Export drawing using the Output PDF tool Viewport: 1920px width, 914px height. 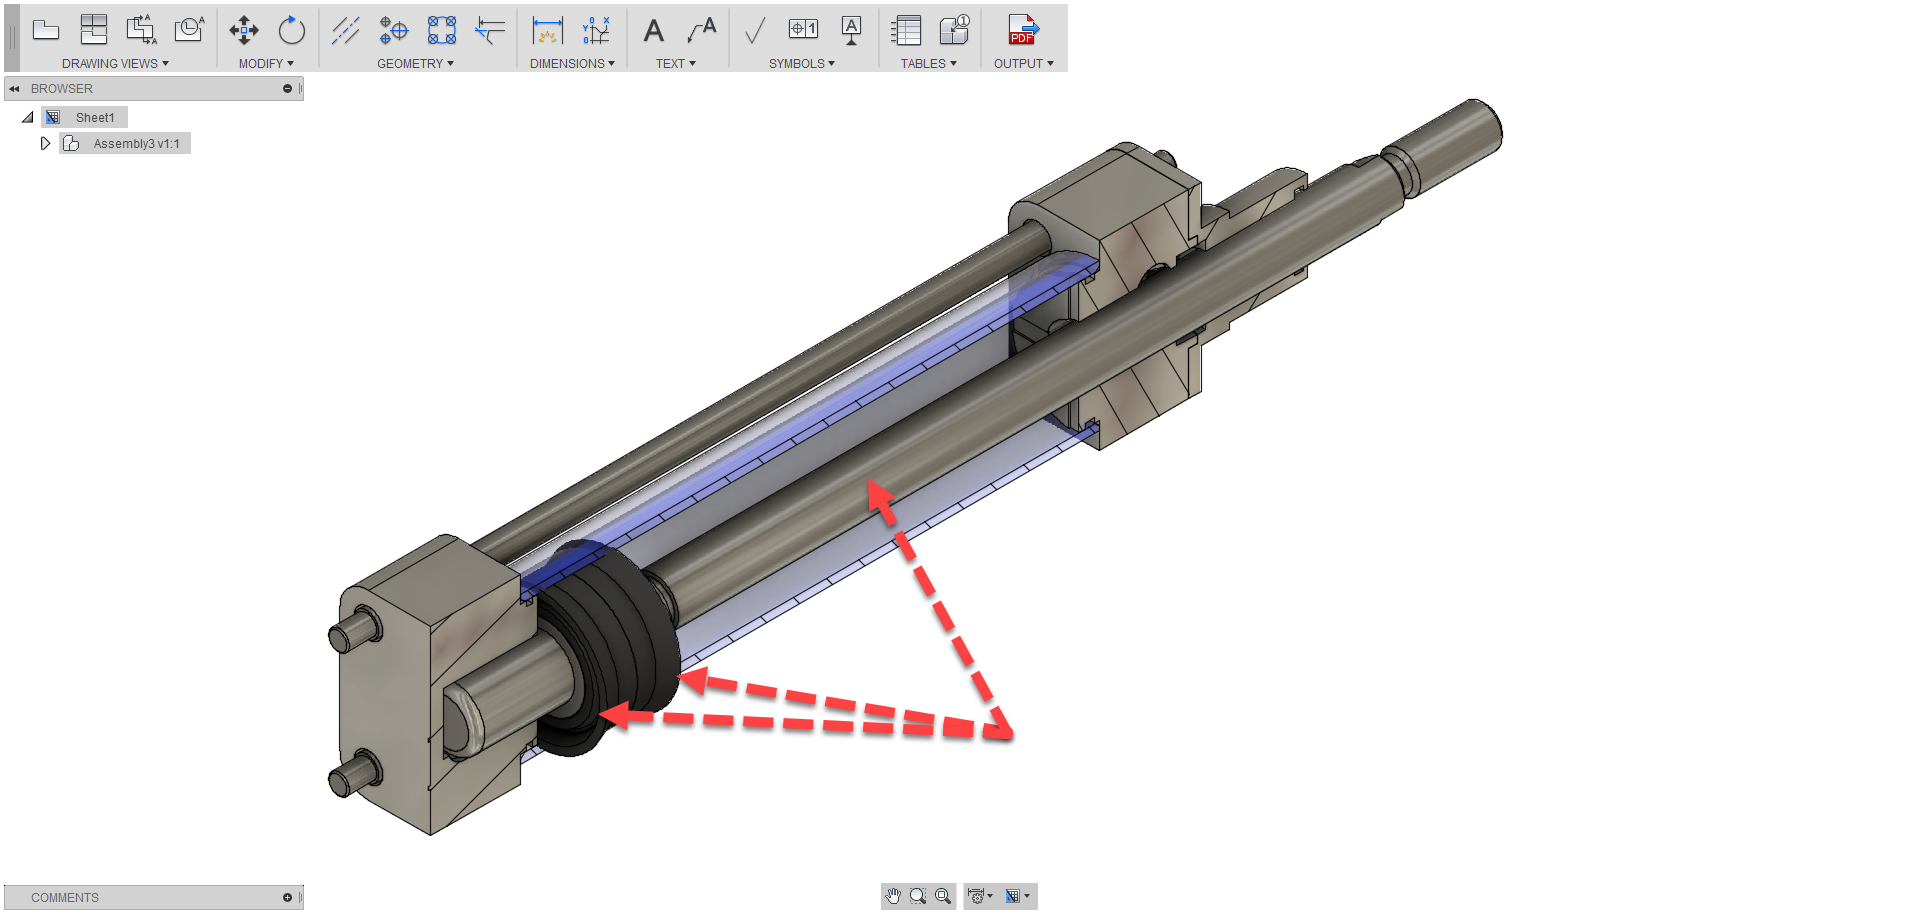1022,30
